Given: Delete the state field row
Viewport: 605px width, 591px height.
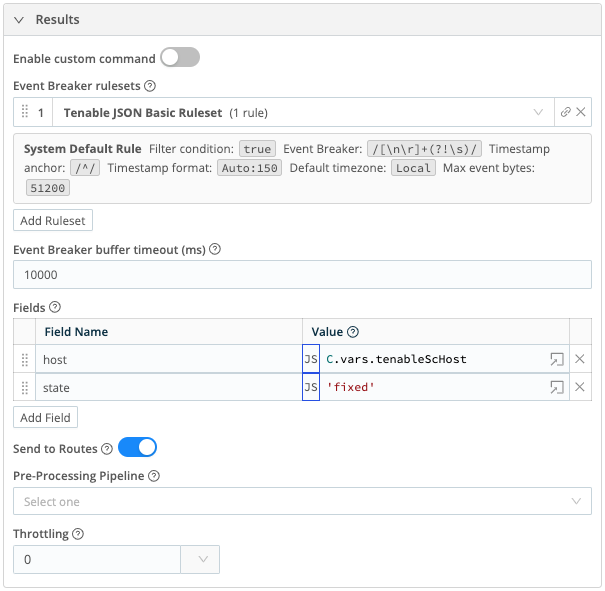Looking at the screenshot, I should [x=580, y=387].
